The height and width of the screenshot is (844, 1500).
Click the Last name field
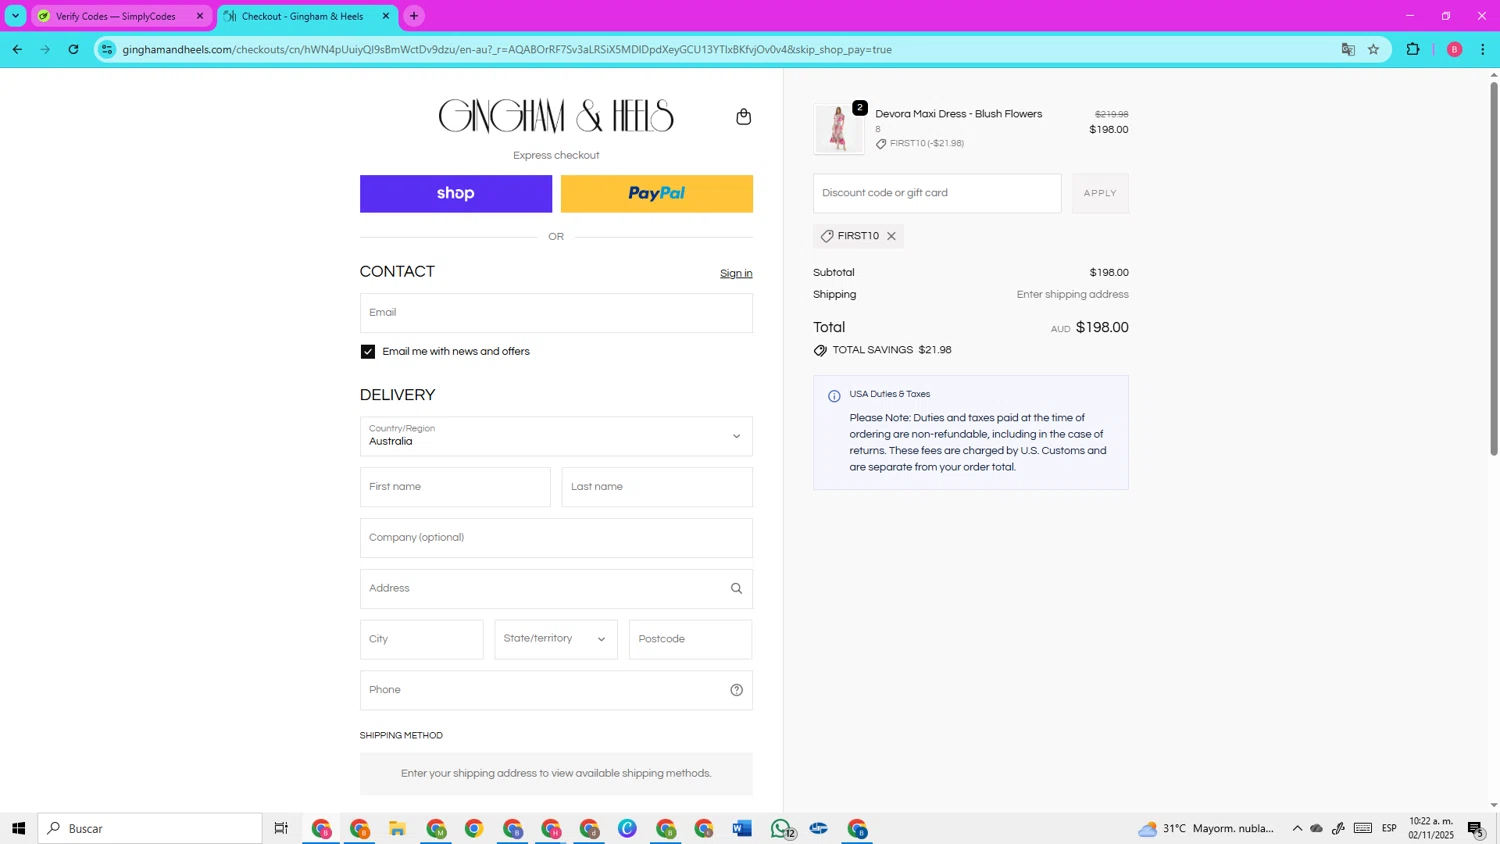(x=657, y=487)
